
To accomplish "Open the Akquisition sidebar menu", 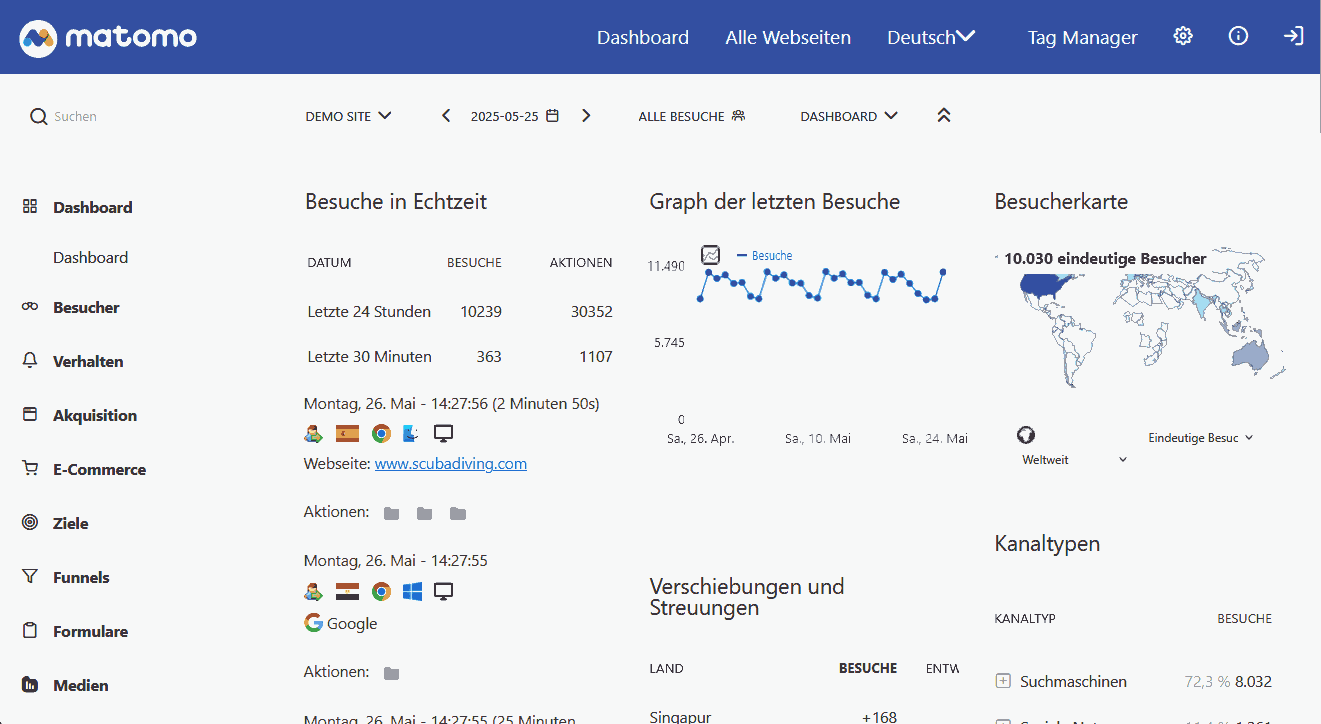I will (95, 415).
